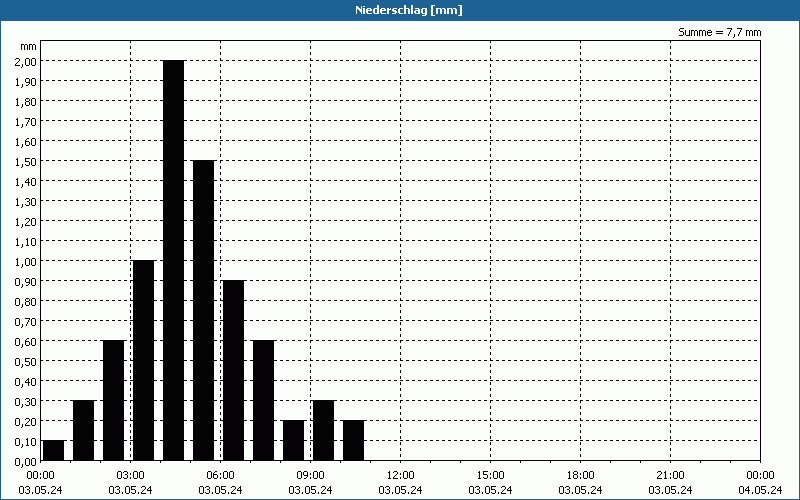The height and width of the screenshot is (500, 800).
Task: Click the 0,20 bar just before 09:00
Action: coord(293,441)
